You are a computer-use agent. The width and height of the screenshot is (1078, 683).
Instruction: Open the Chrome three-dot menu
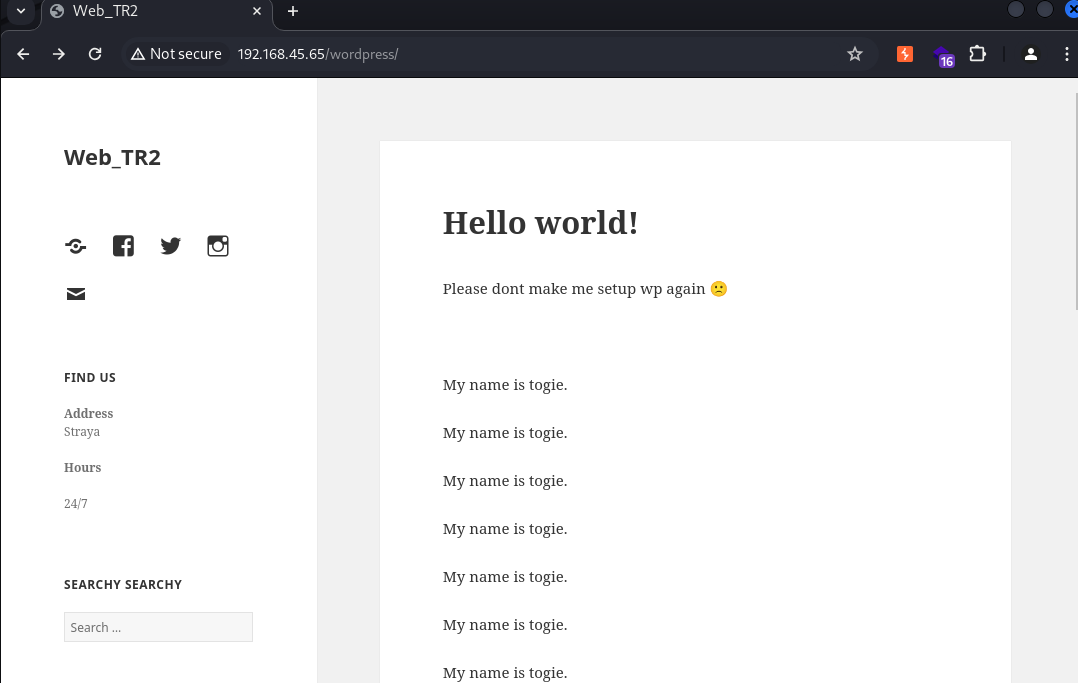pos(1066,54)
